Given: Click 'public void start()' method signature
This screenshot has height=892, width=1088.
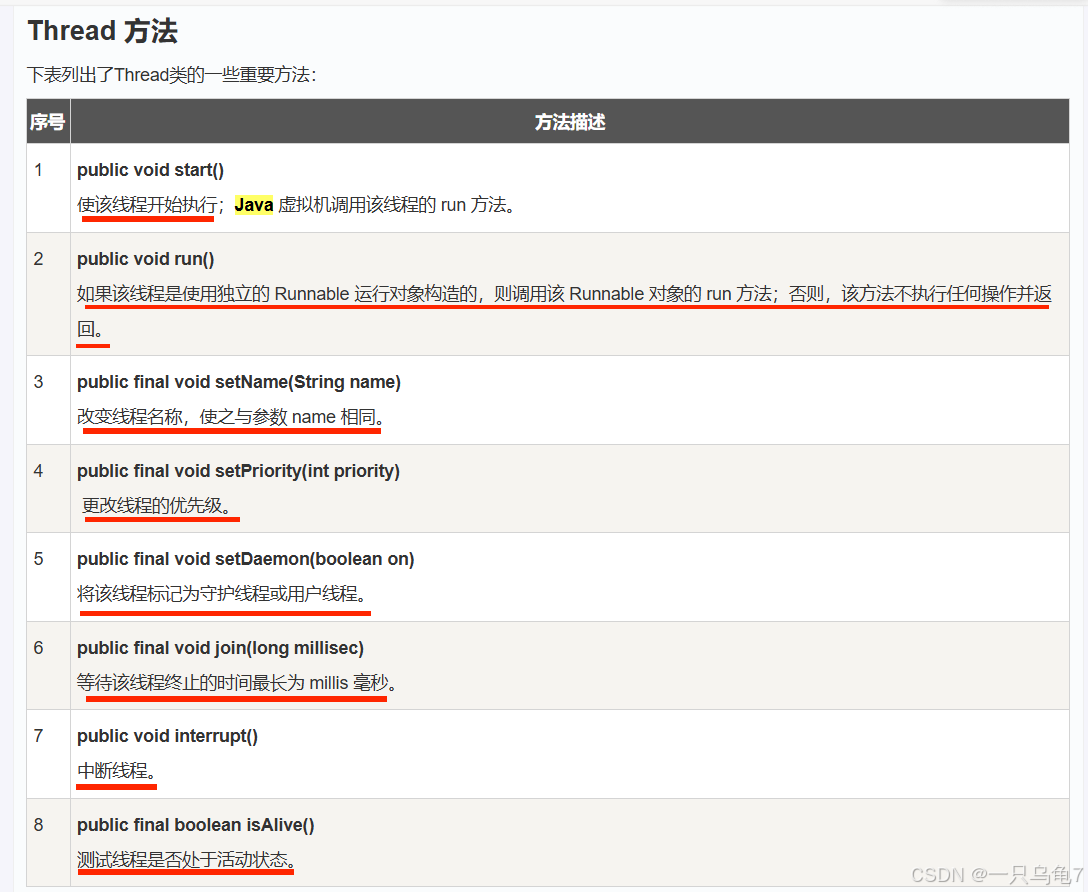Looking at the screenshot, I should point(150,170).
